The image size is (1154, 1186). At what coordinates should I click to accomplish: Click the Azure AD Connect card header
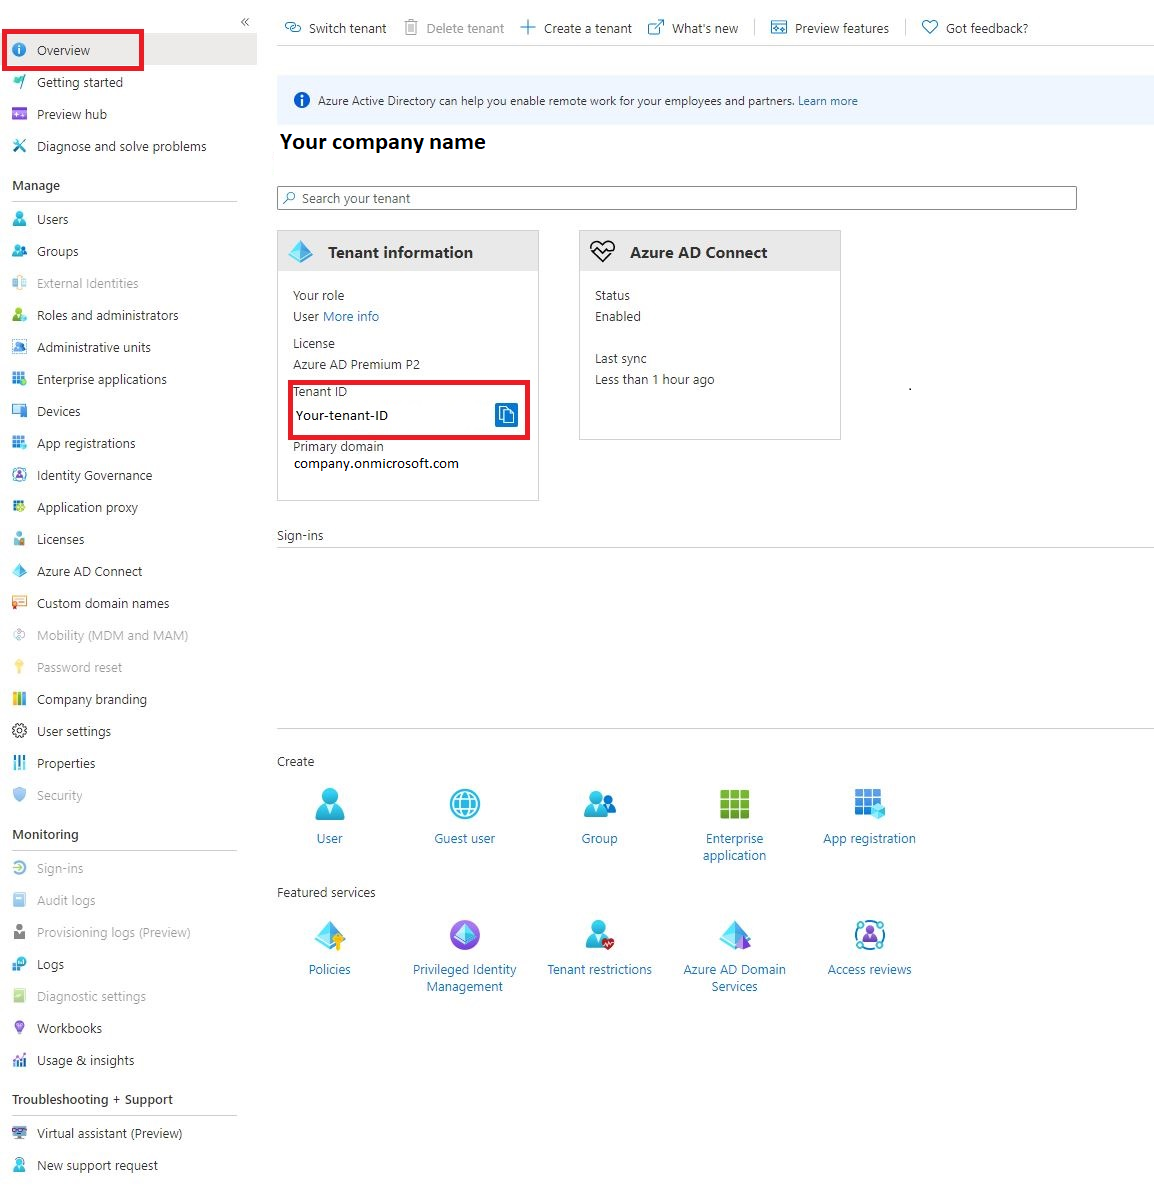click(709, 252)
